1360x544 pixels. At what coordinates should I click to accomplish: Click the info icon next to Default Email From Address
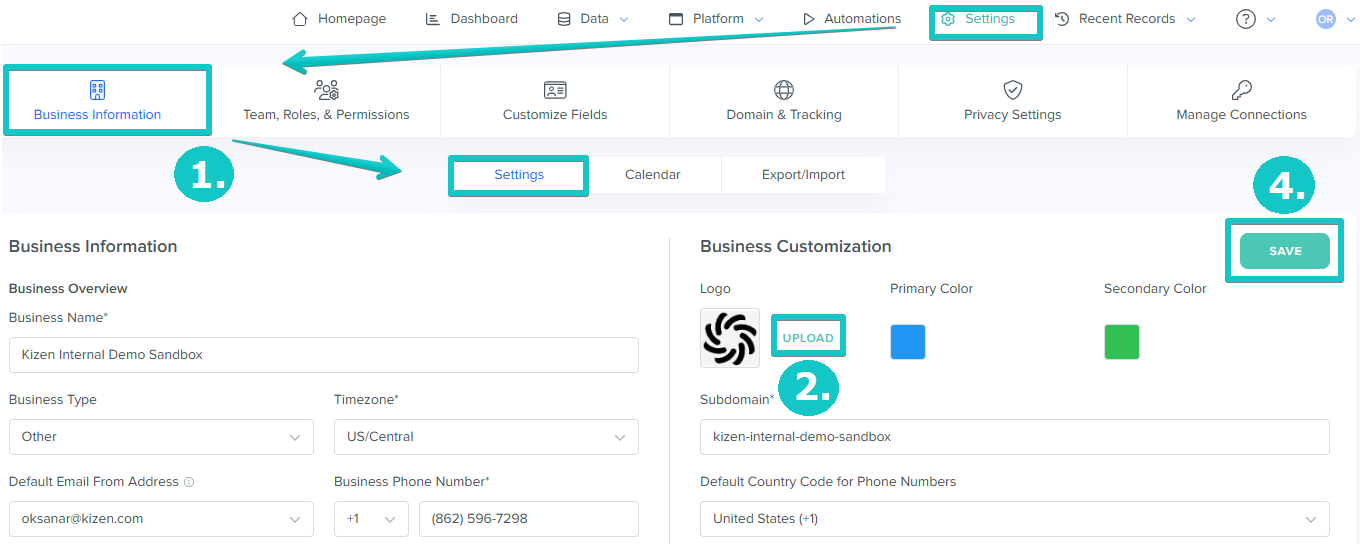[x=189, y=482]
